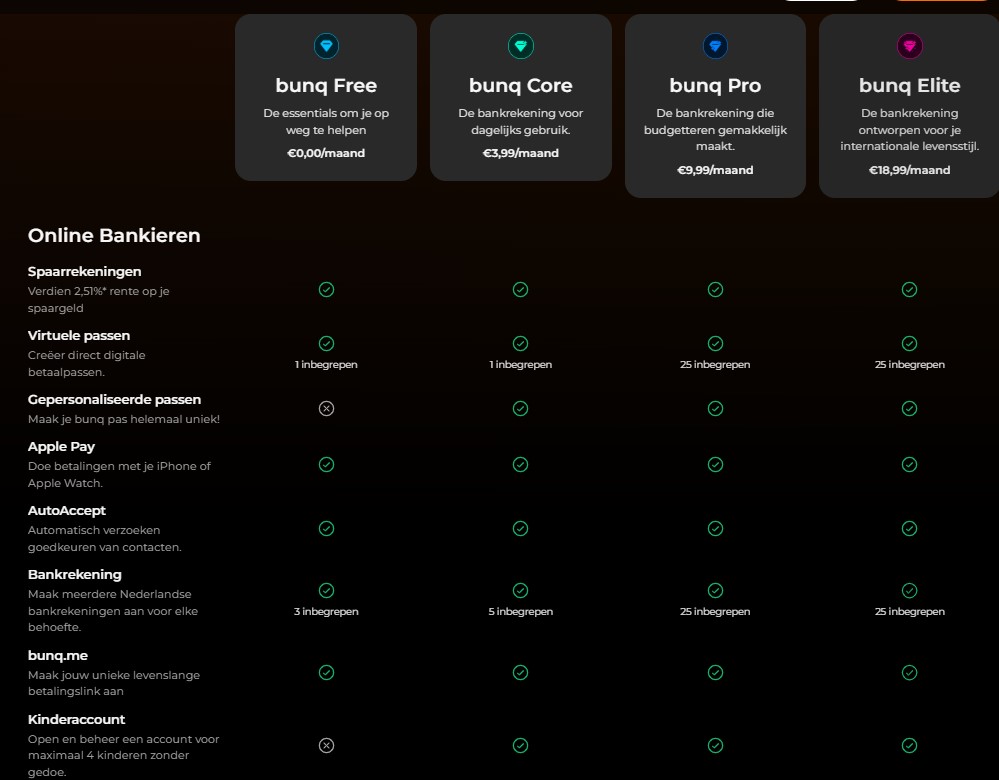Viewport: 999px width, 780px height.
Task: Click the bunq Core green gem icon
Action: [x=520, y=45]
